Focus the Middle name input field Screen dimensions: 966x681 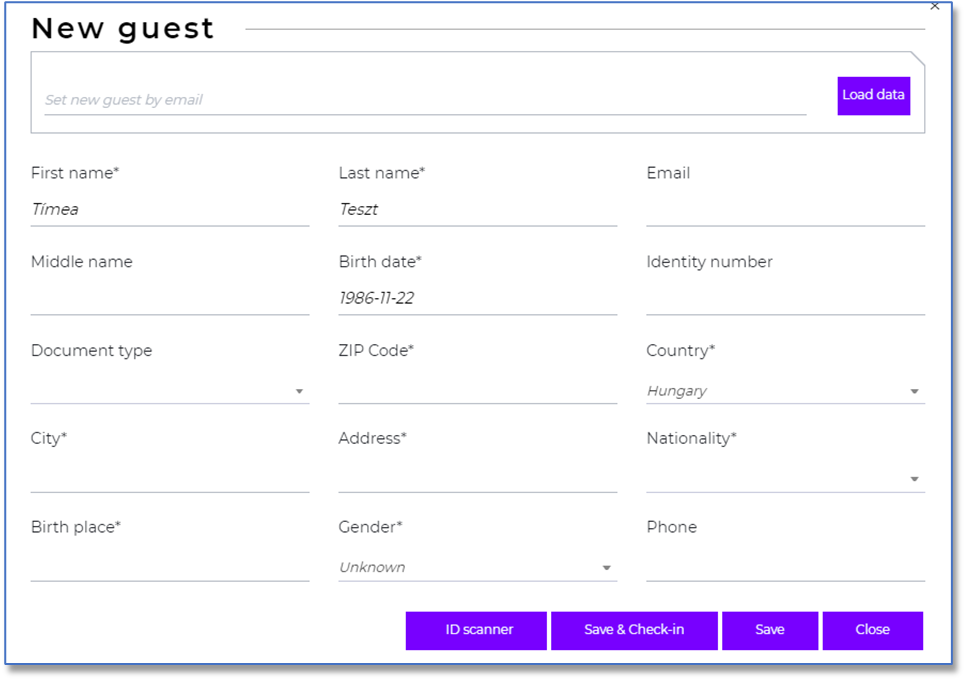(169, 299)
